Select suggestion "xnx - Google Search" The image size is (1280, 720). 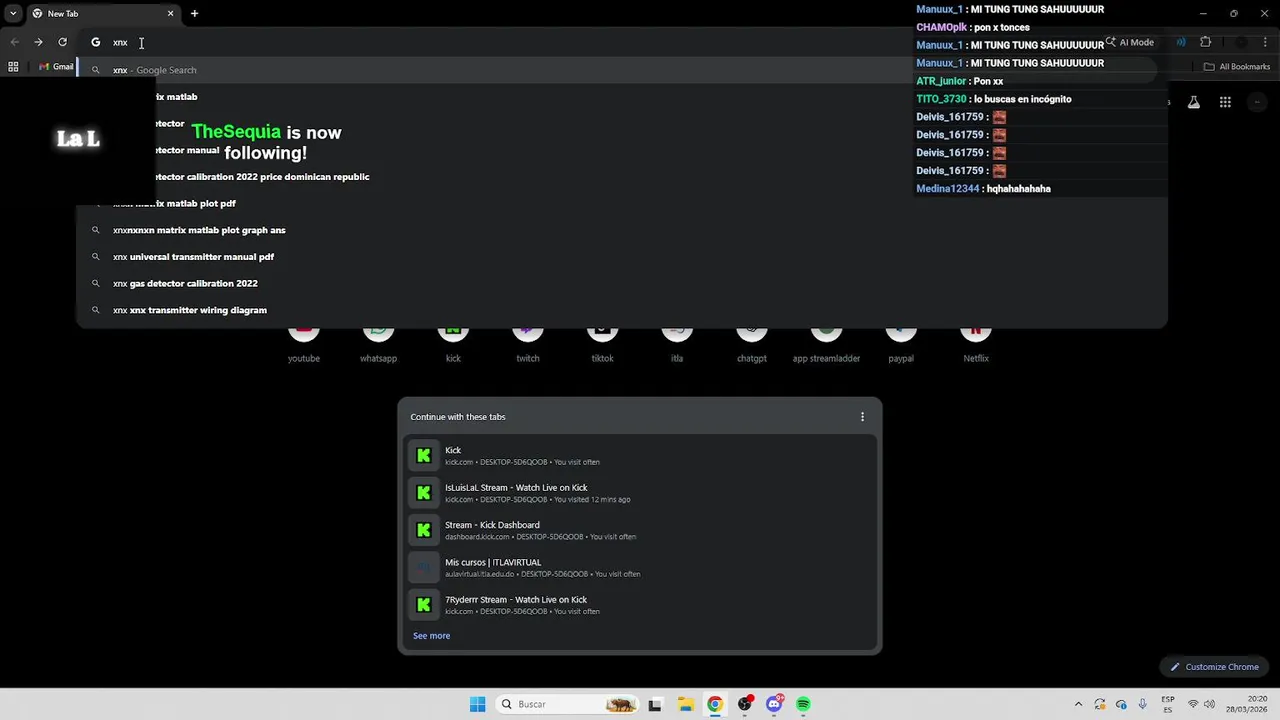coord(620,70)
